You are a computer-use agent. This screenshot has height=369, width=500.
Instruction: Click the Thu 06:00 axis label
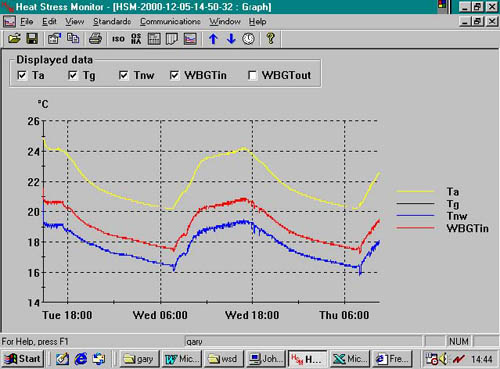click(x=344, y=315)
